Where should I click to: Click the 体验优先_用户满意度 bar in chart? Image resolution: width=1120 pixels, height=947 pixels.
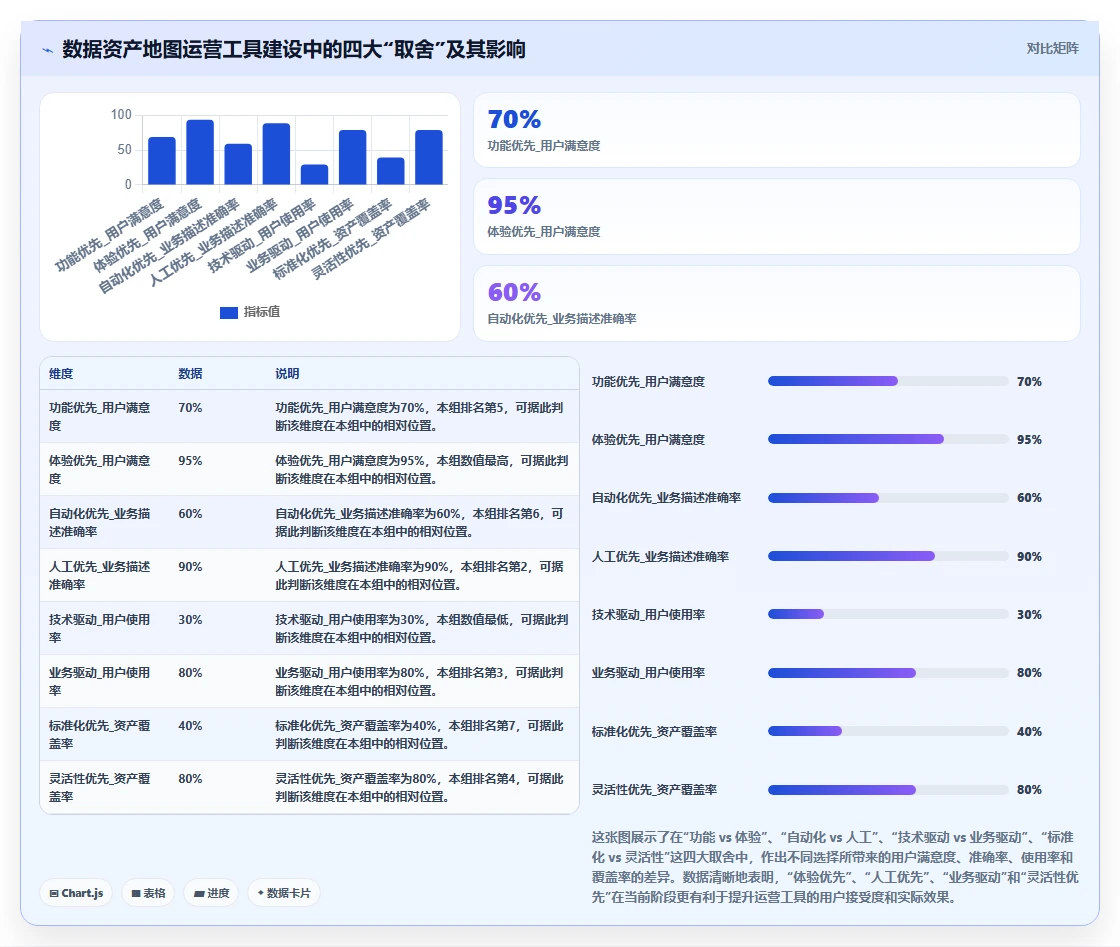point(200,152)
